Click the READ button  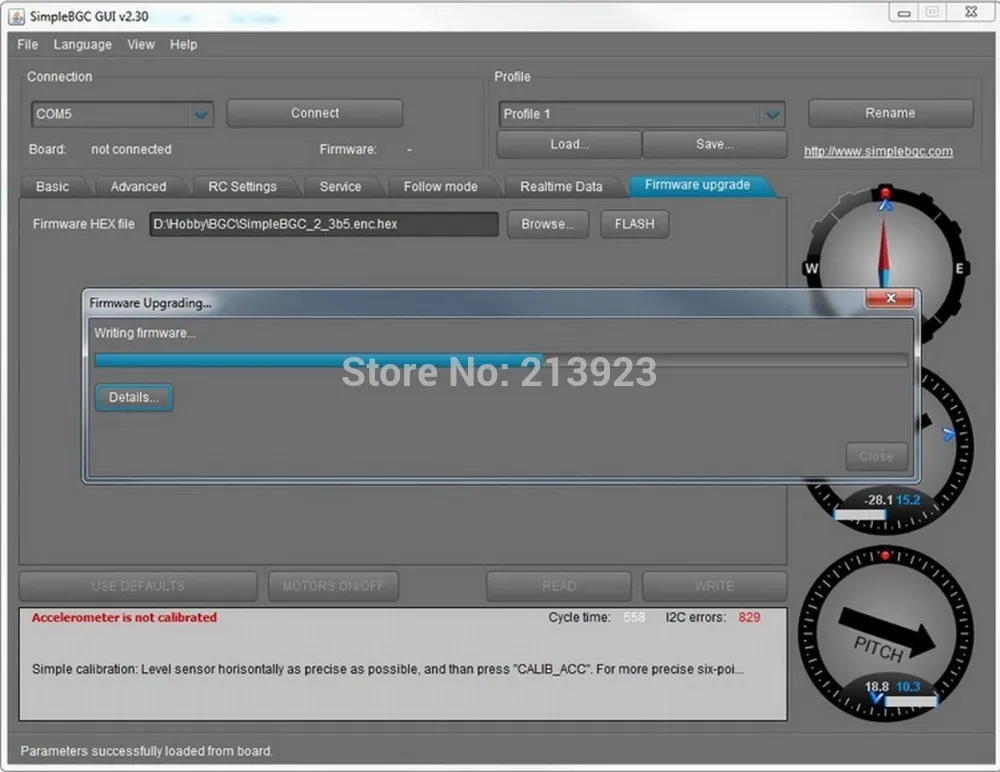(559, 586)
